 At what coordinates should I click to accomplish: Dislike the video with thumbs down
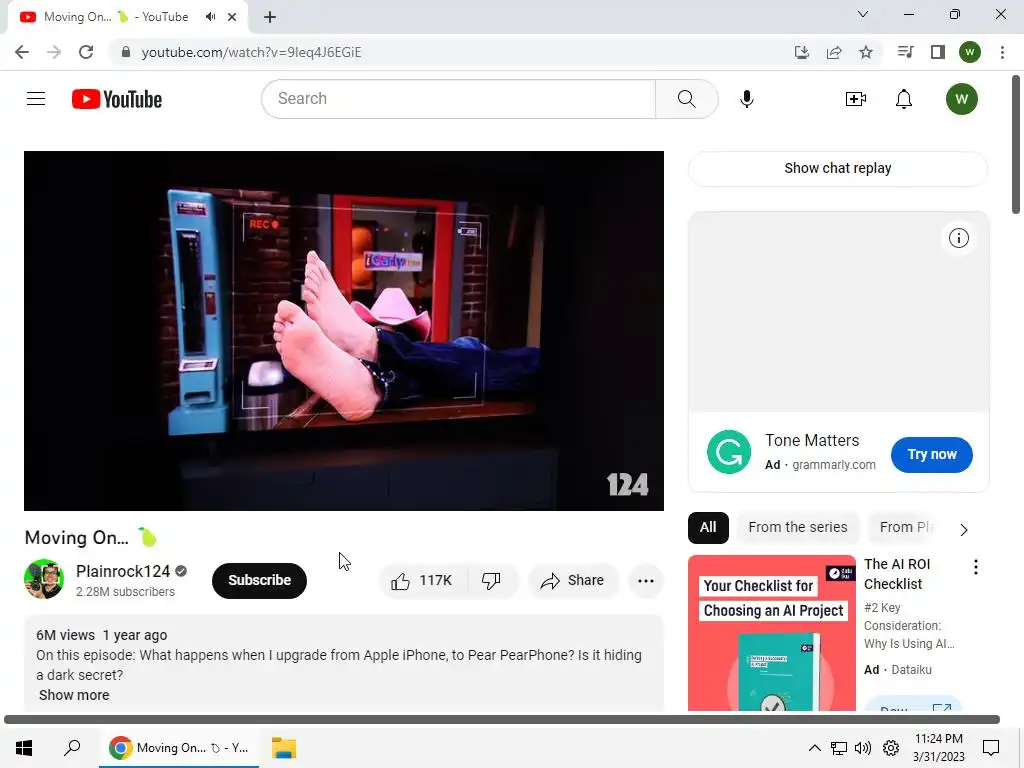point(492,581)
